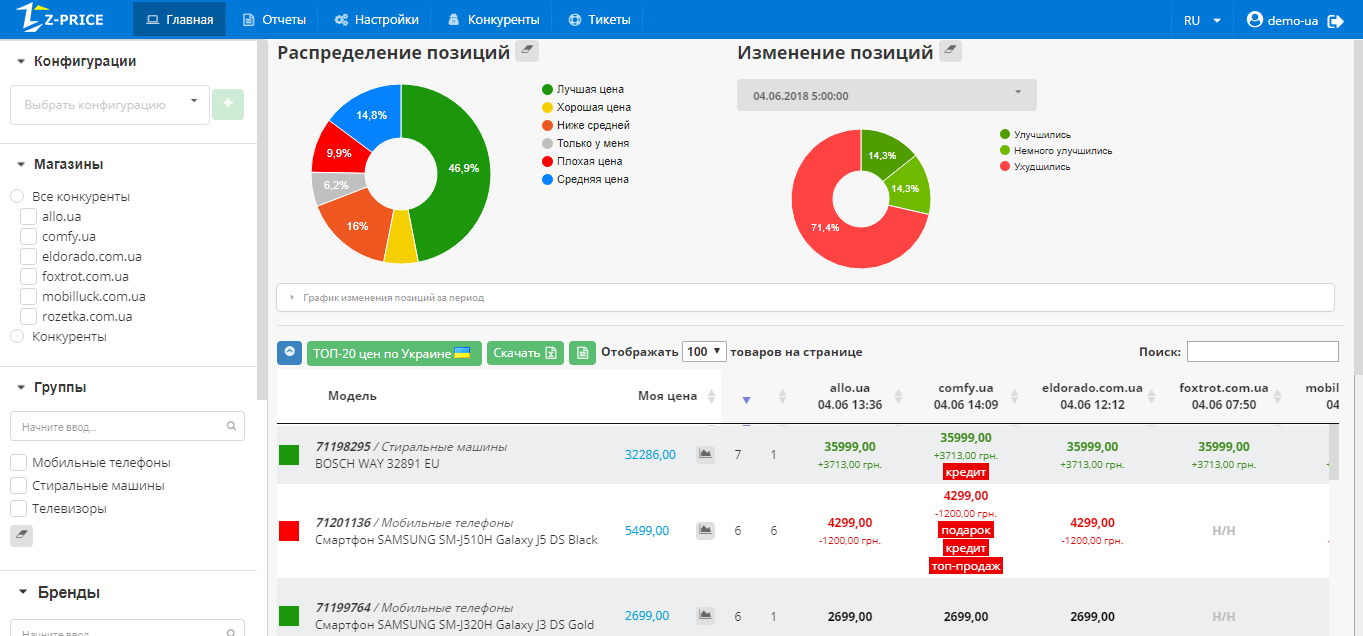The height and width of the screenshot is (636, 1363).
Task: Check the allo.ua store checkbox
Action: click(x=29, y=217)
